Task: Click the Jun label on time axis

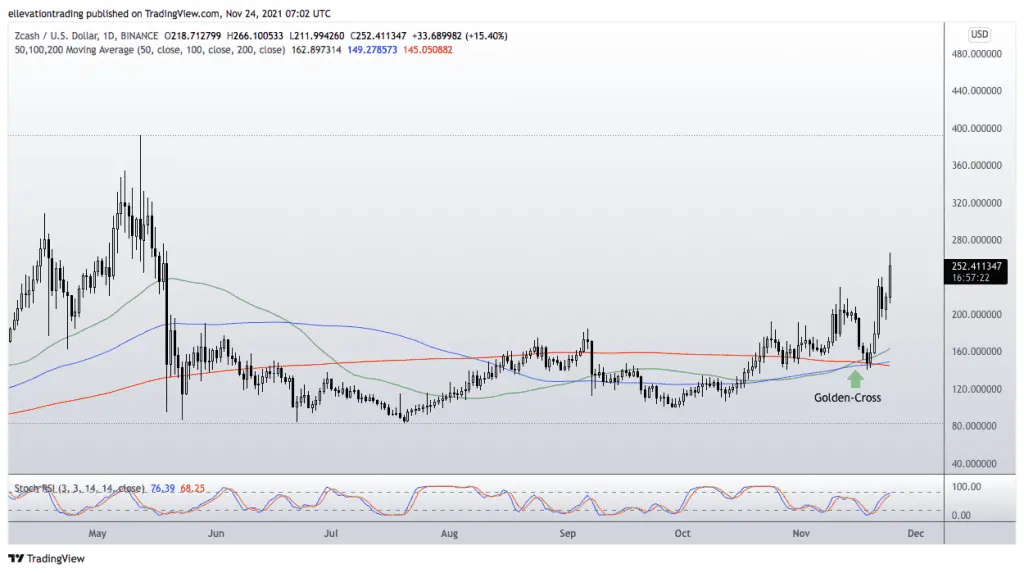Action: click(x=216, y=533)
